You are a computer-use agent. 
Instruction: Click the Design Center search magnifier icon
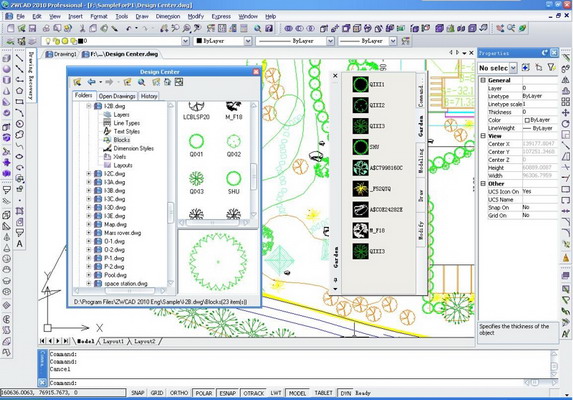[141, 83]
